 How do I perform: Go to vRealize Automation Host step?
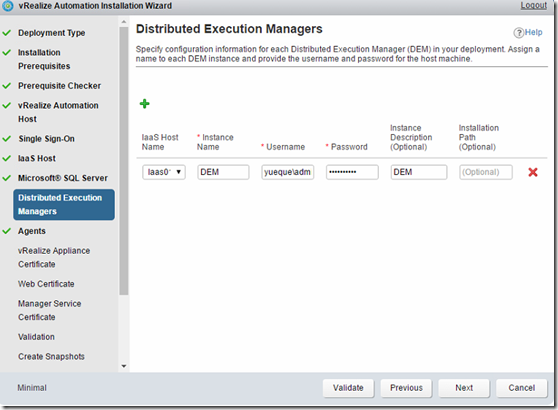click(58, 112)
